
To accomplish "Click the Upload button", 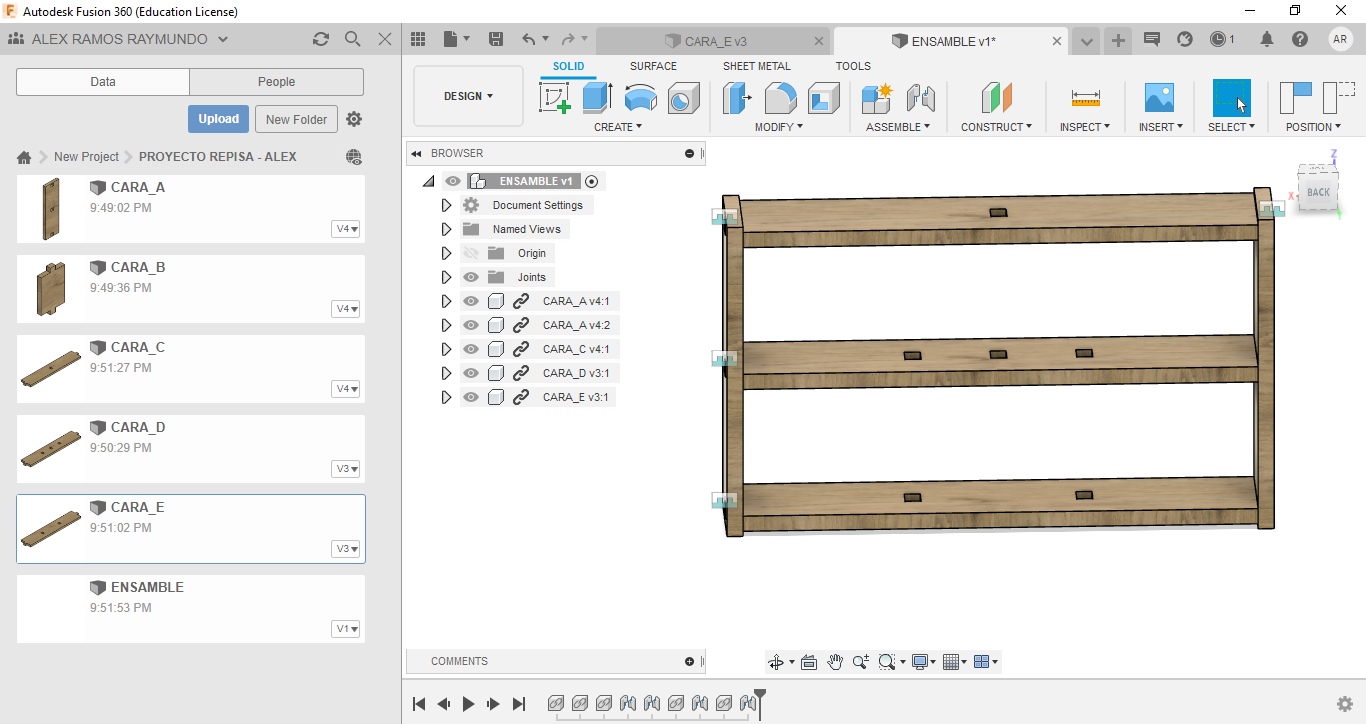I will coord(218,119).
